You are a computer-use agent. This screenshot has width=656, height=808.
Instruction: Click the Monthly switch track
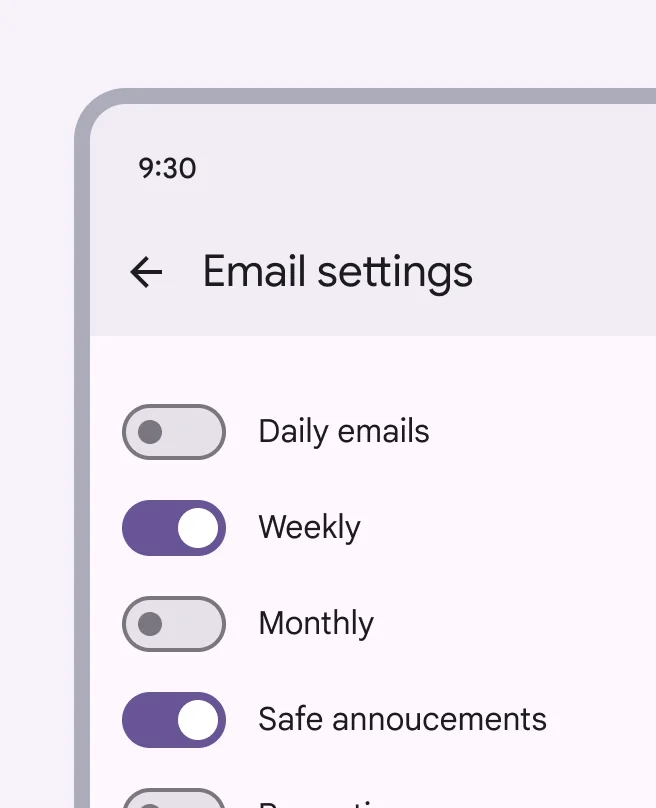pos(173,623)
